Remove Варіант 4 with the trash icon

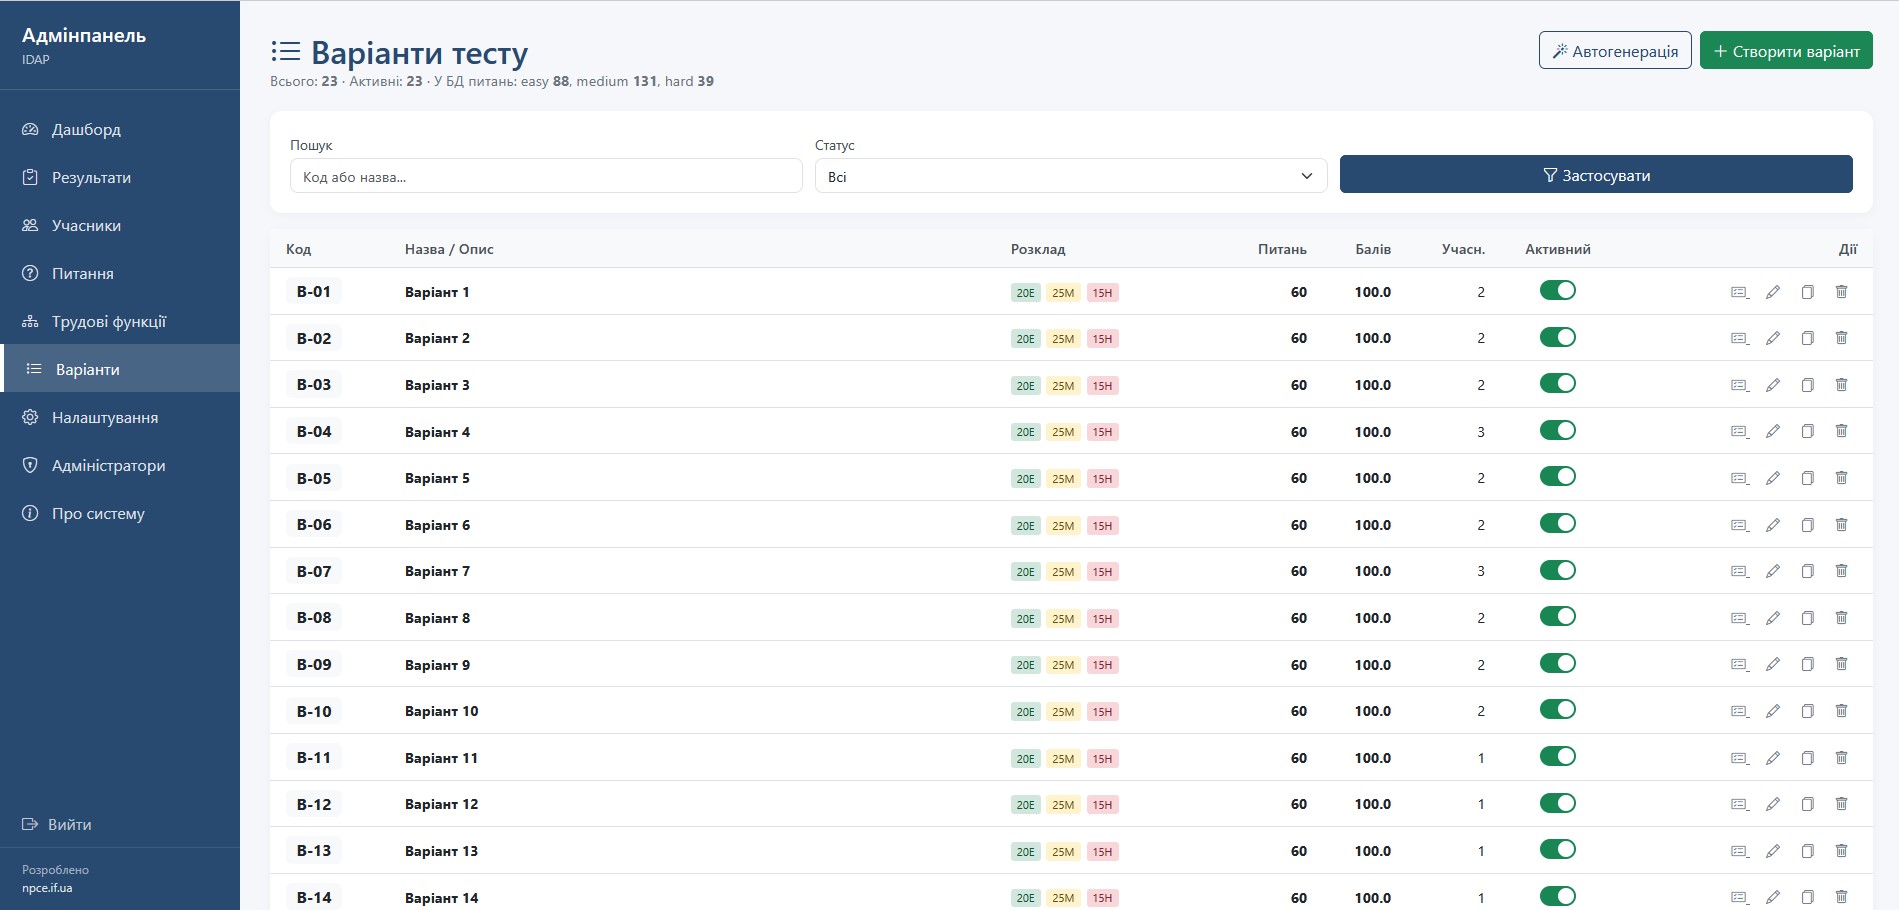coord(1841,431)
